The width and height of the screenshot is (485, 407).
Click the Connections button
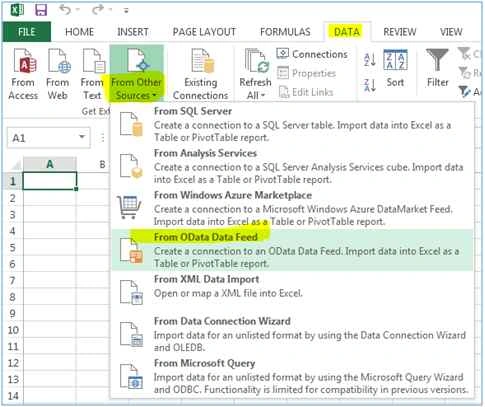(x=312, y=54)
